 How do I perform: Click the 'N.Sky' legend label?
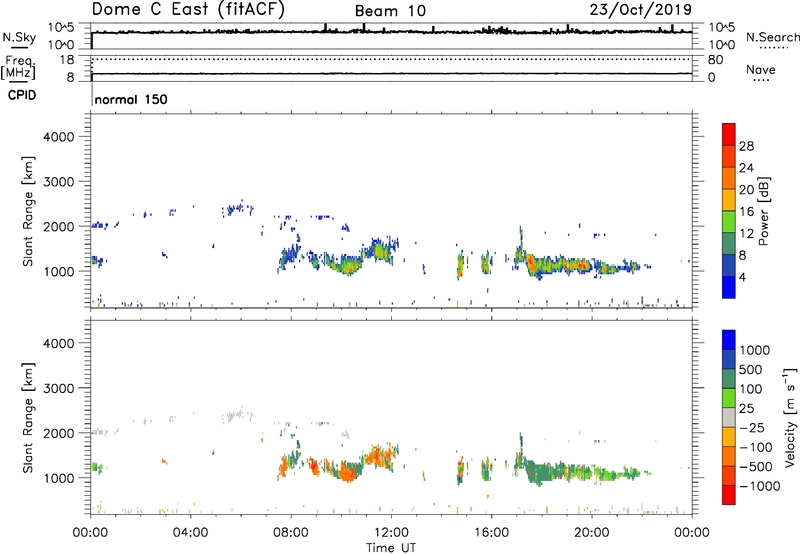[19, 37]
